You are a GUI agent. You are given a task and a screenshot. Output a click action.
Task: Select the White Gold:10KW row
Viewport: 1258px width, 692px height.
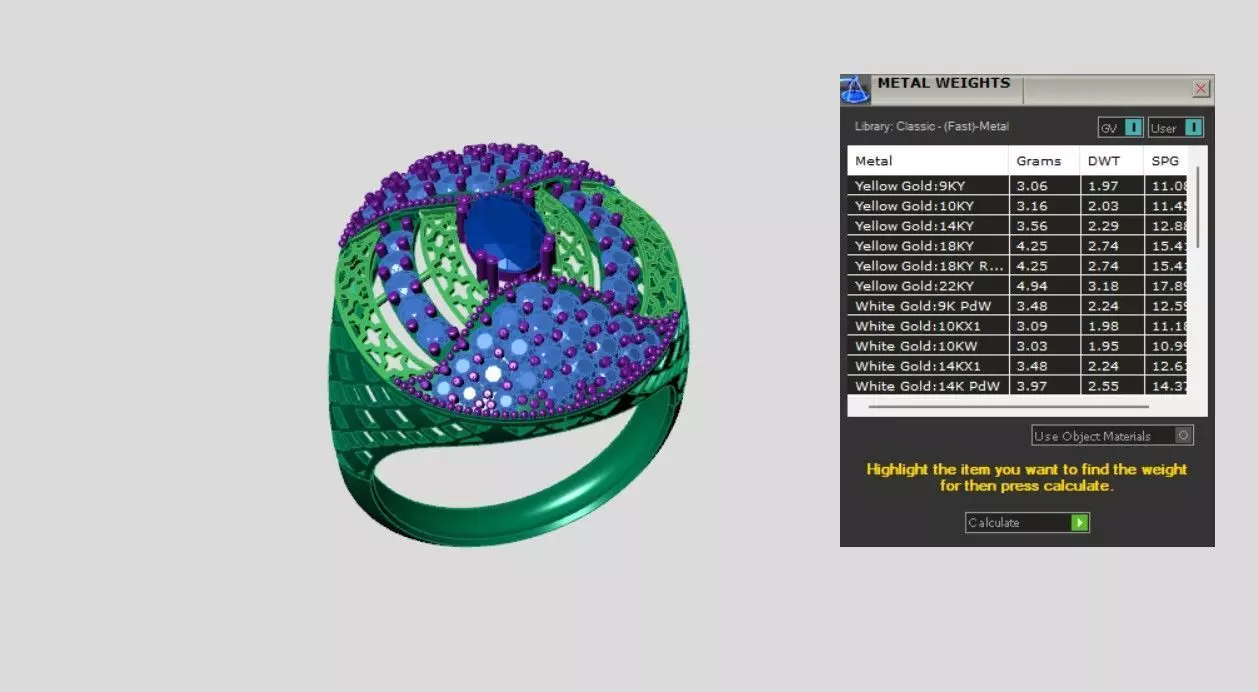point(1017,346)
